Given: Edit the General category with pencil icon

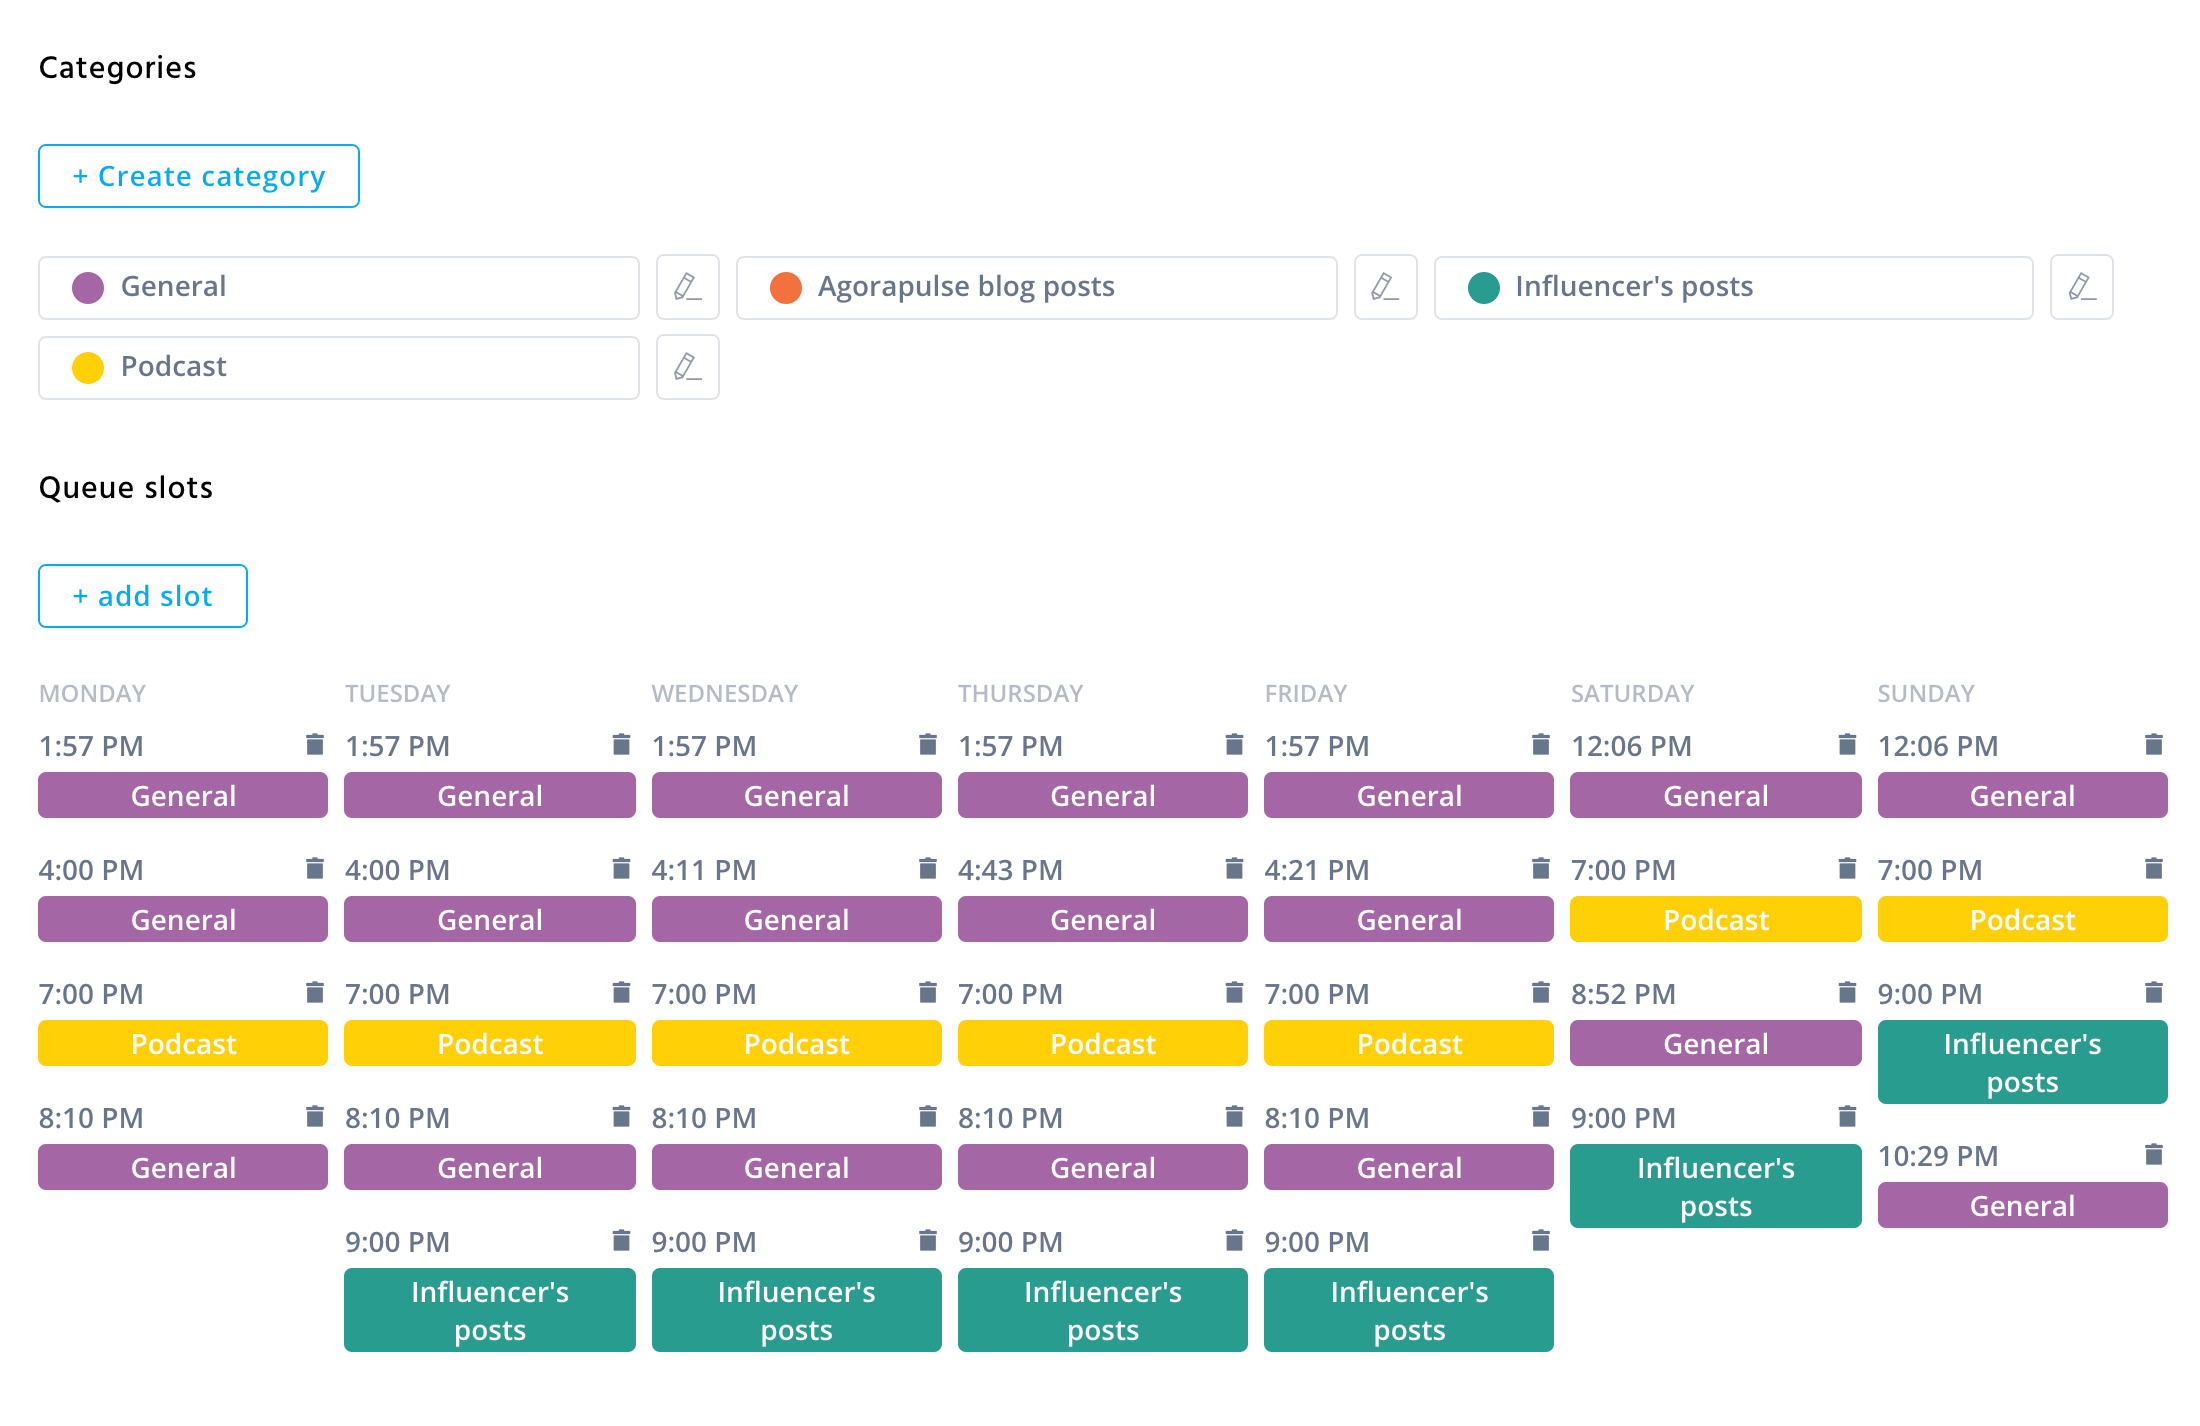Looking at the screenshot, I should 687,287.
